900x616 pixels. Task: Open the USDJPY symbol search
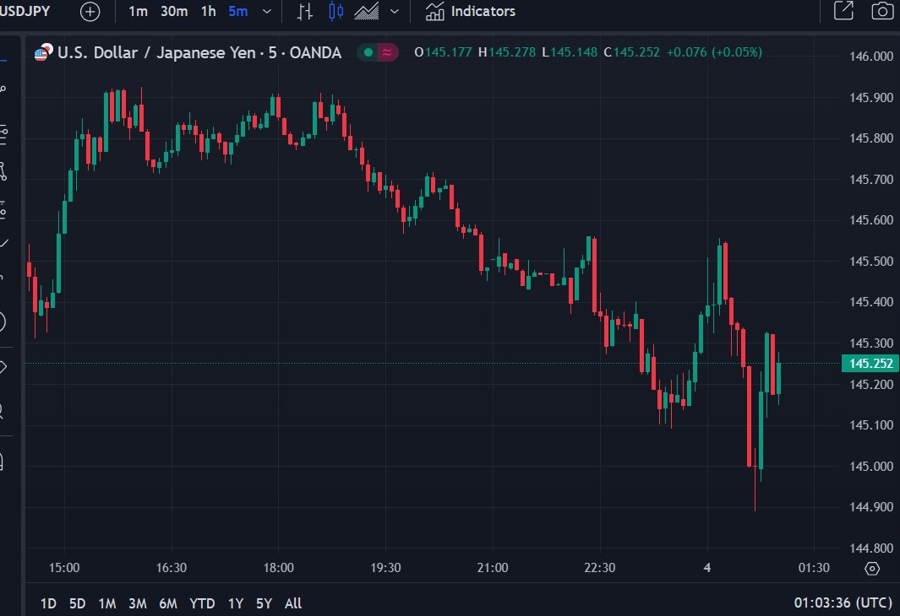(x=26, y=12)
